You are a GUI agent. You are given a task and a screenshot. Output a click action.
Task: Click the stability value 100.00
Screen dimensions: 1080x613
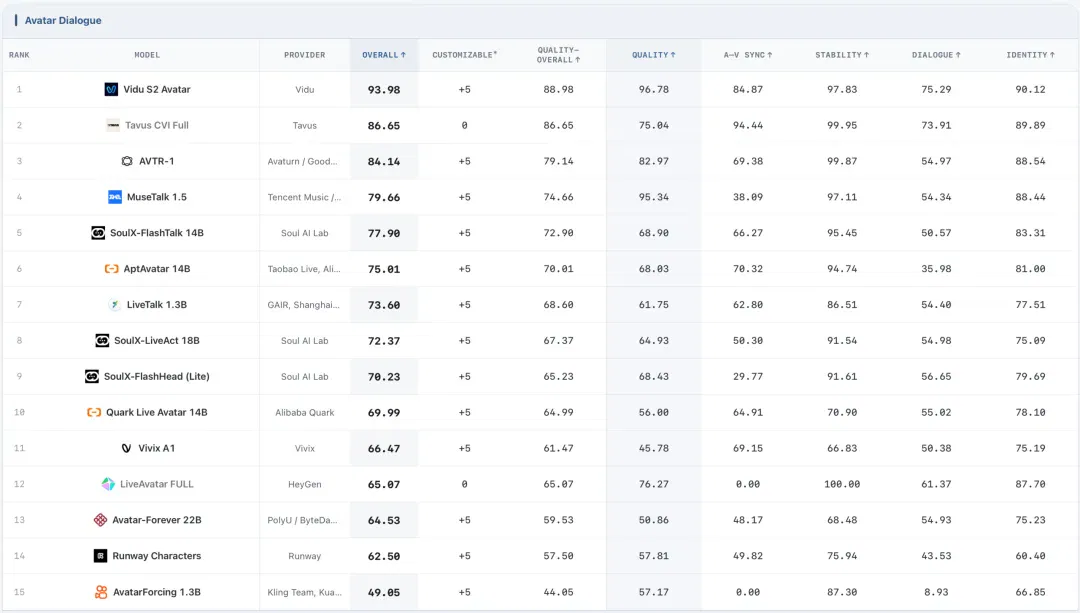(x=842, y=484)
